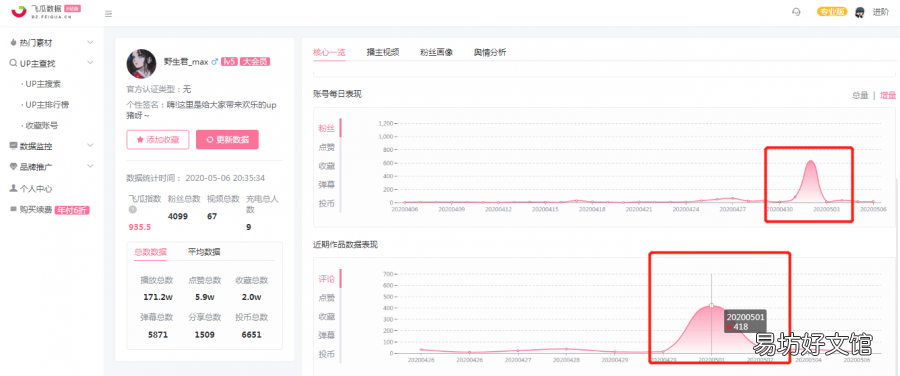Switch to the 平均数据 tab
Screen dimensions: 900x376
coord(204,252)
